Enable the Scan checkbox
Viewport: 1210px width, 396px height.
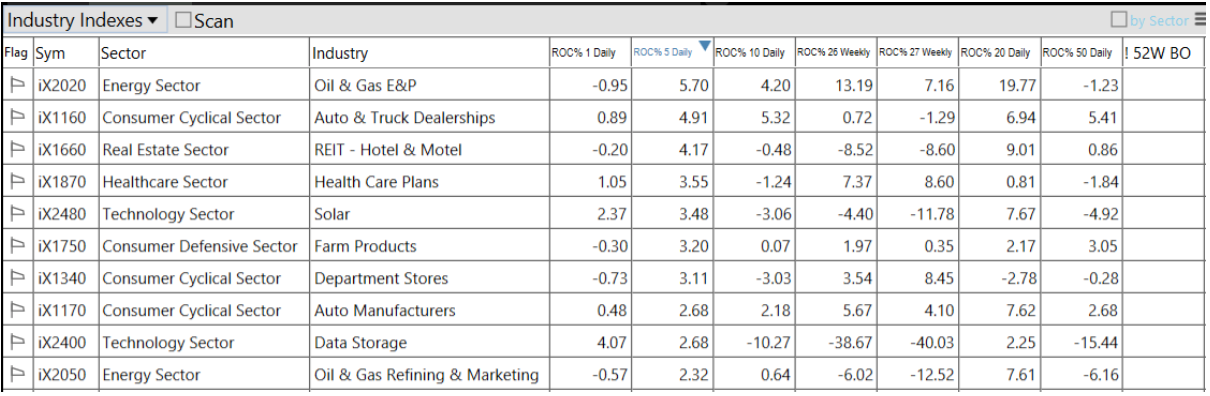tap(183, 20)
